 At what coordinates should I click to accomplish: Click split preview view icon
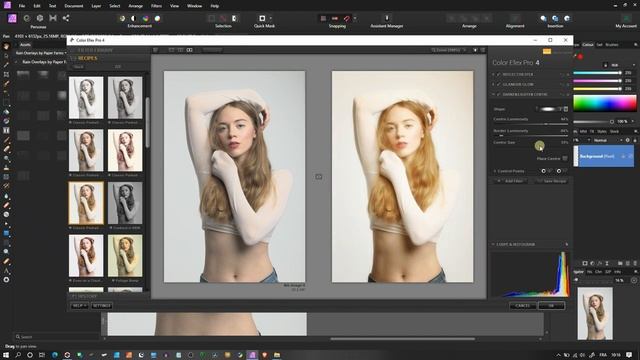180,50
